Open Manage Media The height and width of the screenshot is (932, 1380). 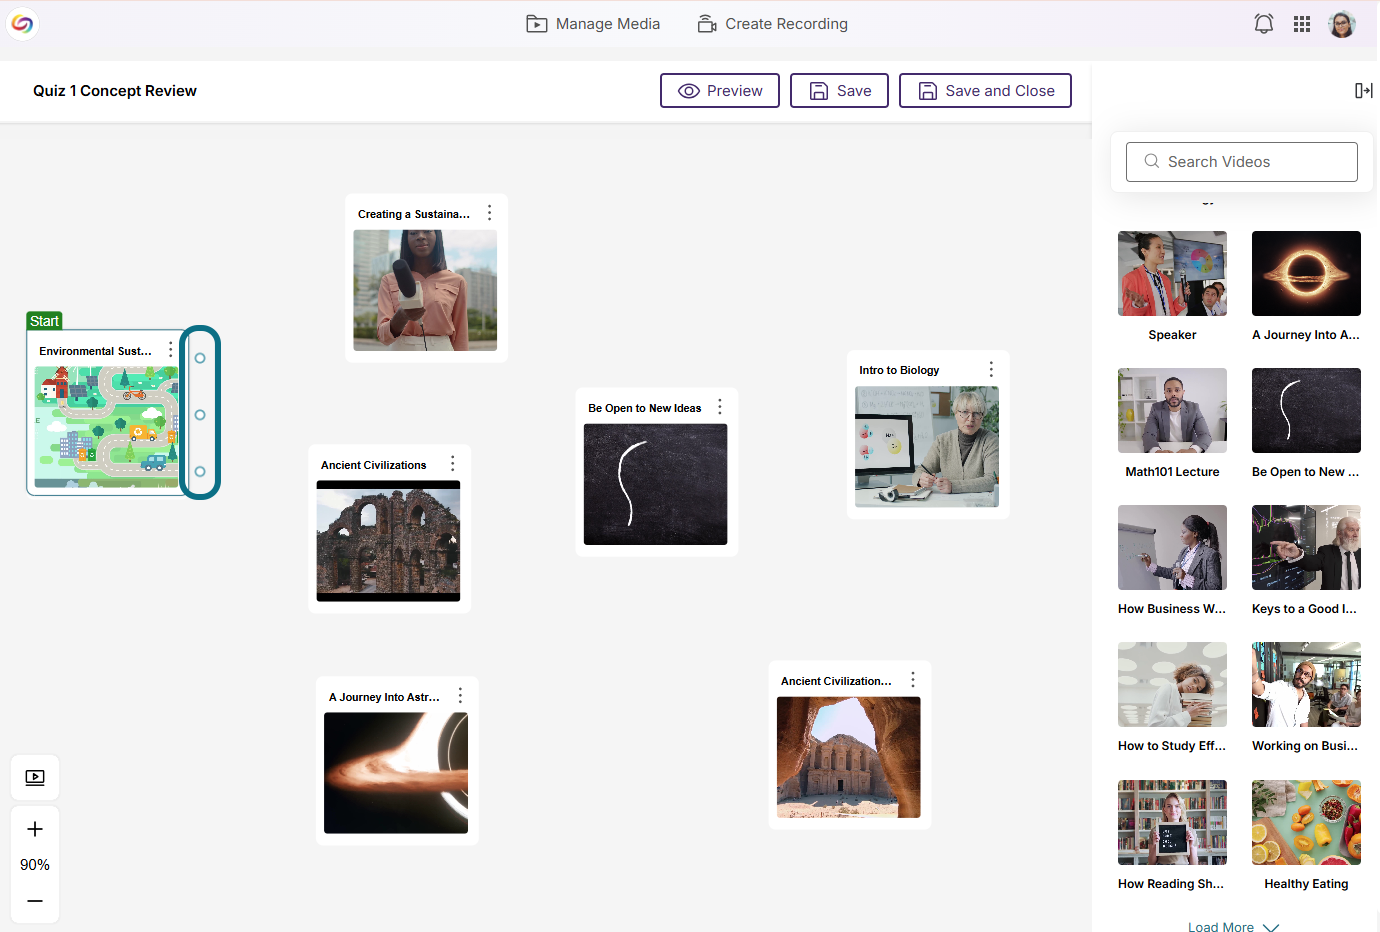(593, 24)
